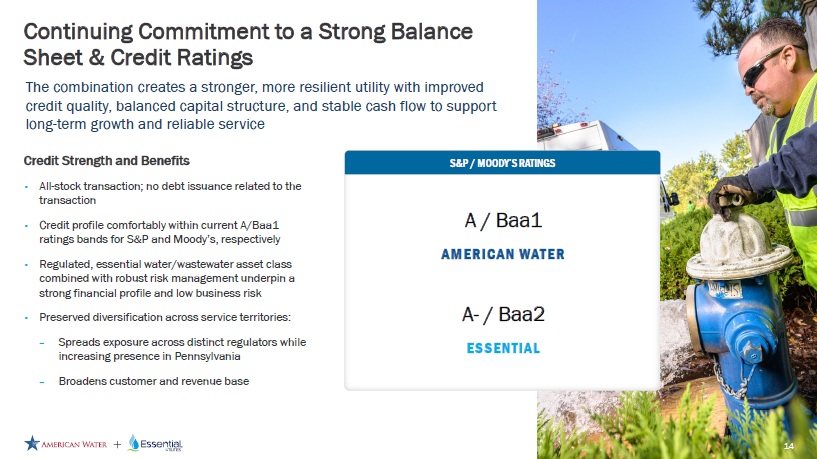Viewport: 817px width, 459px height.
Task: Click the plus sign between the logos
Action: click(117, 444)
